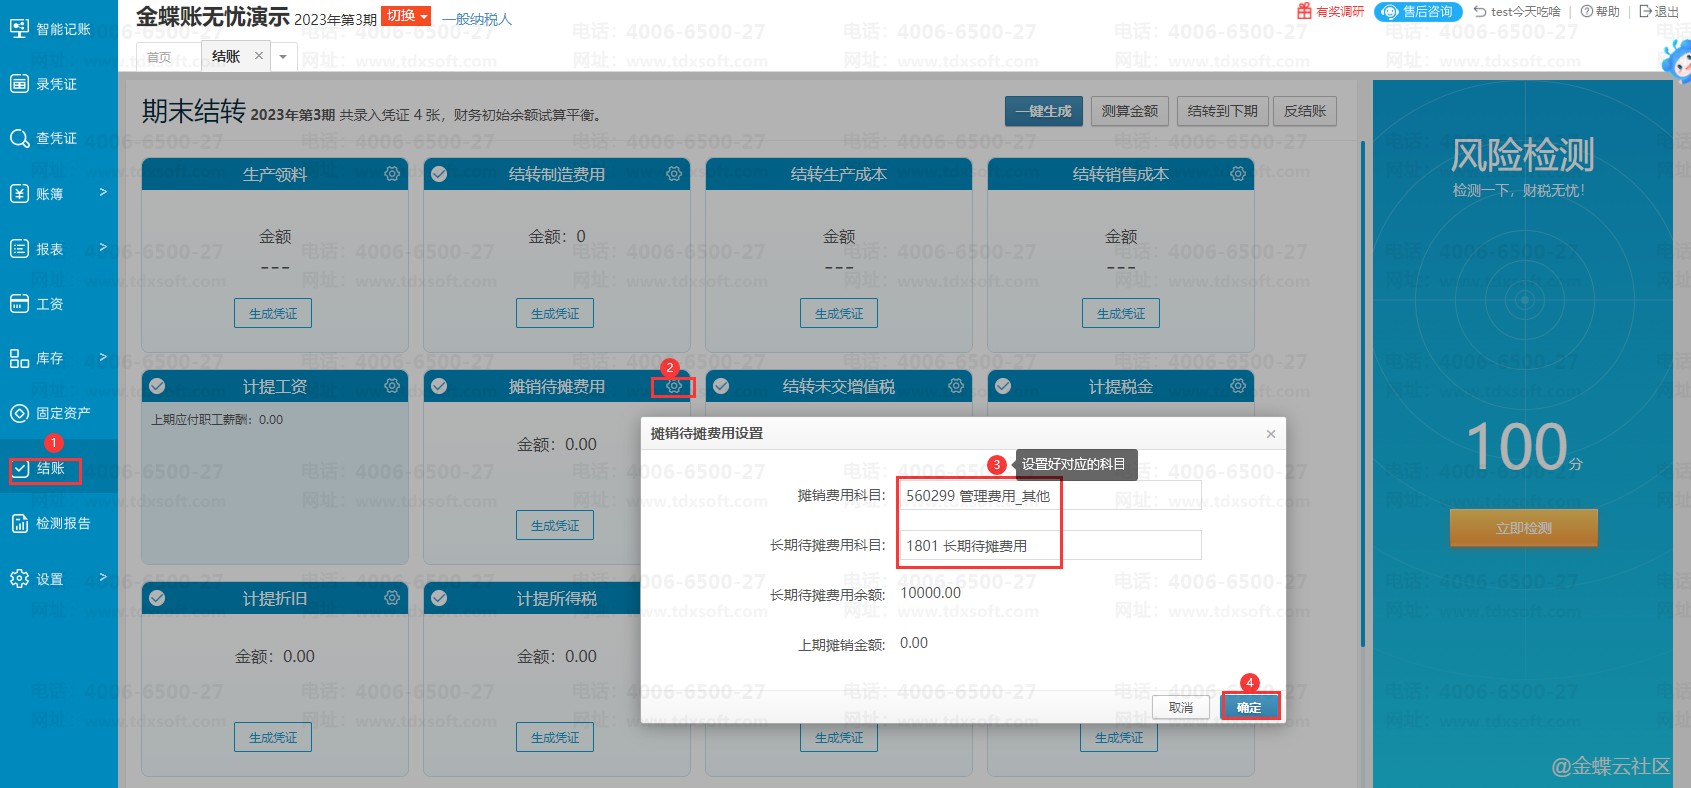Open settings gear on 计提折旧 card
The height and width of the screenshot is (788, 1691).
[392, 598]
